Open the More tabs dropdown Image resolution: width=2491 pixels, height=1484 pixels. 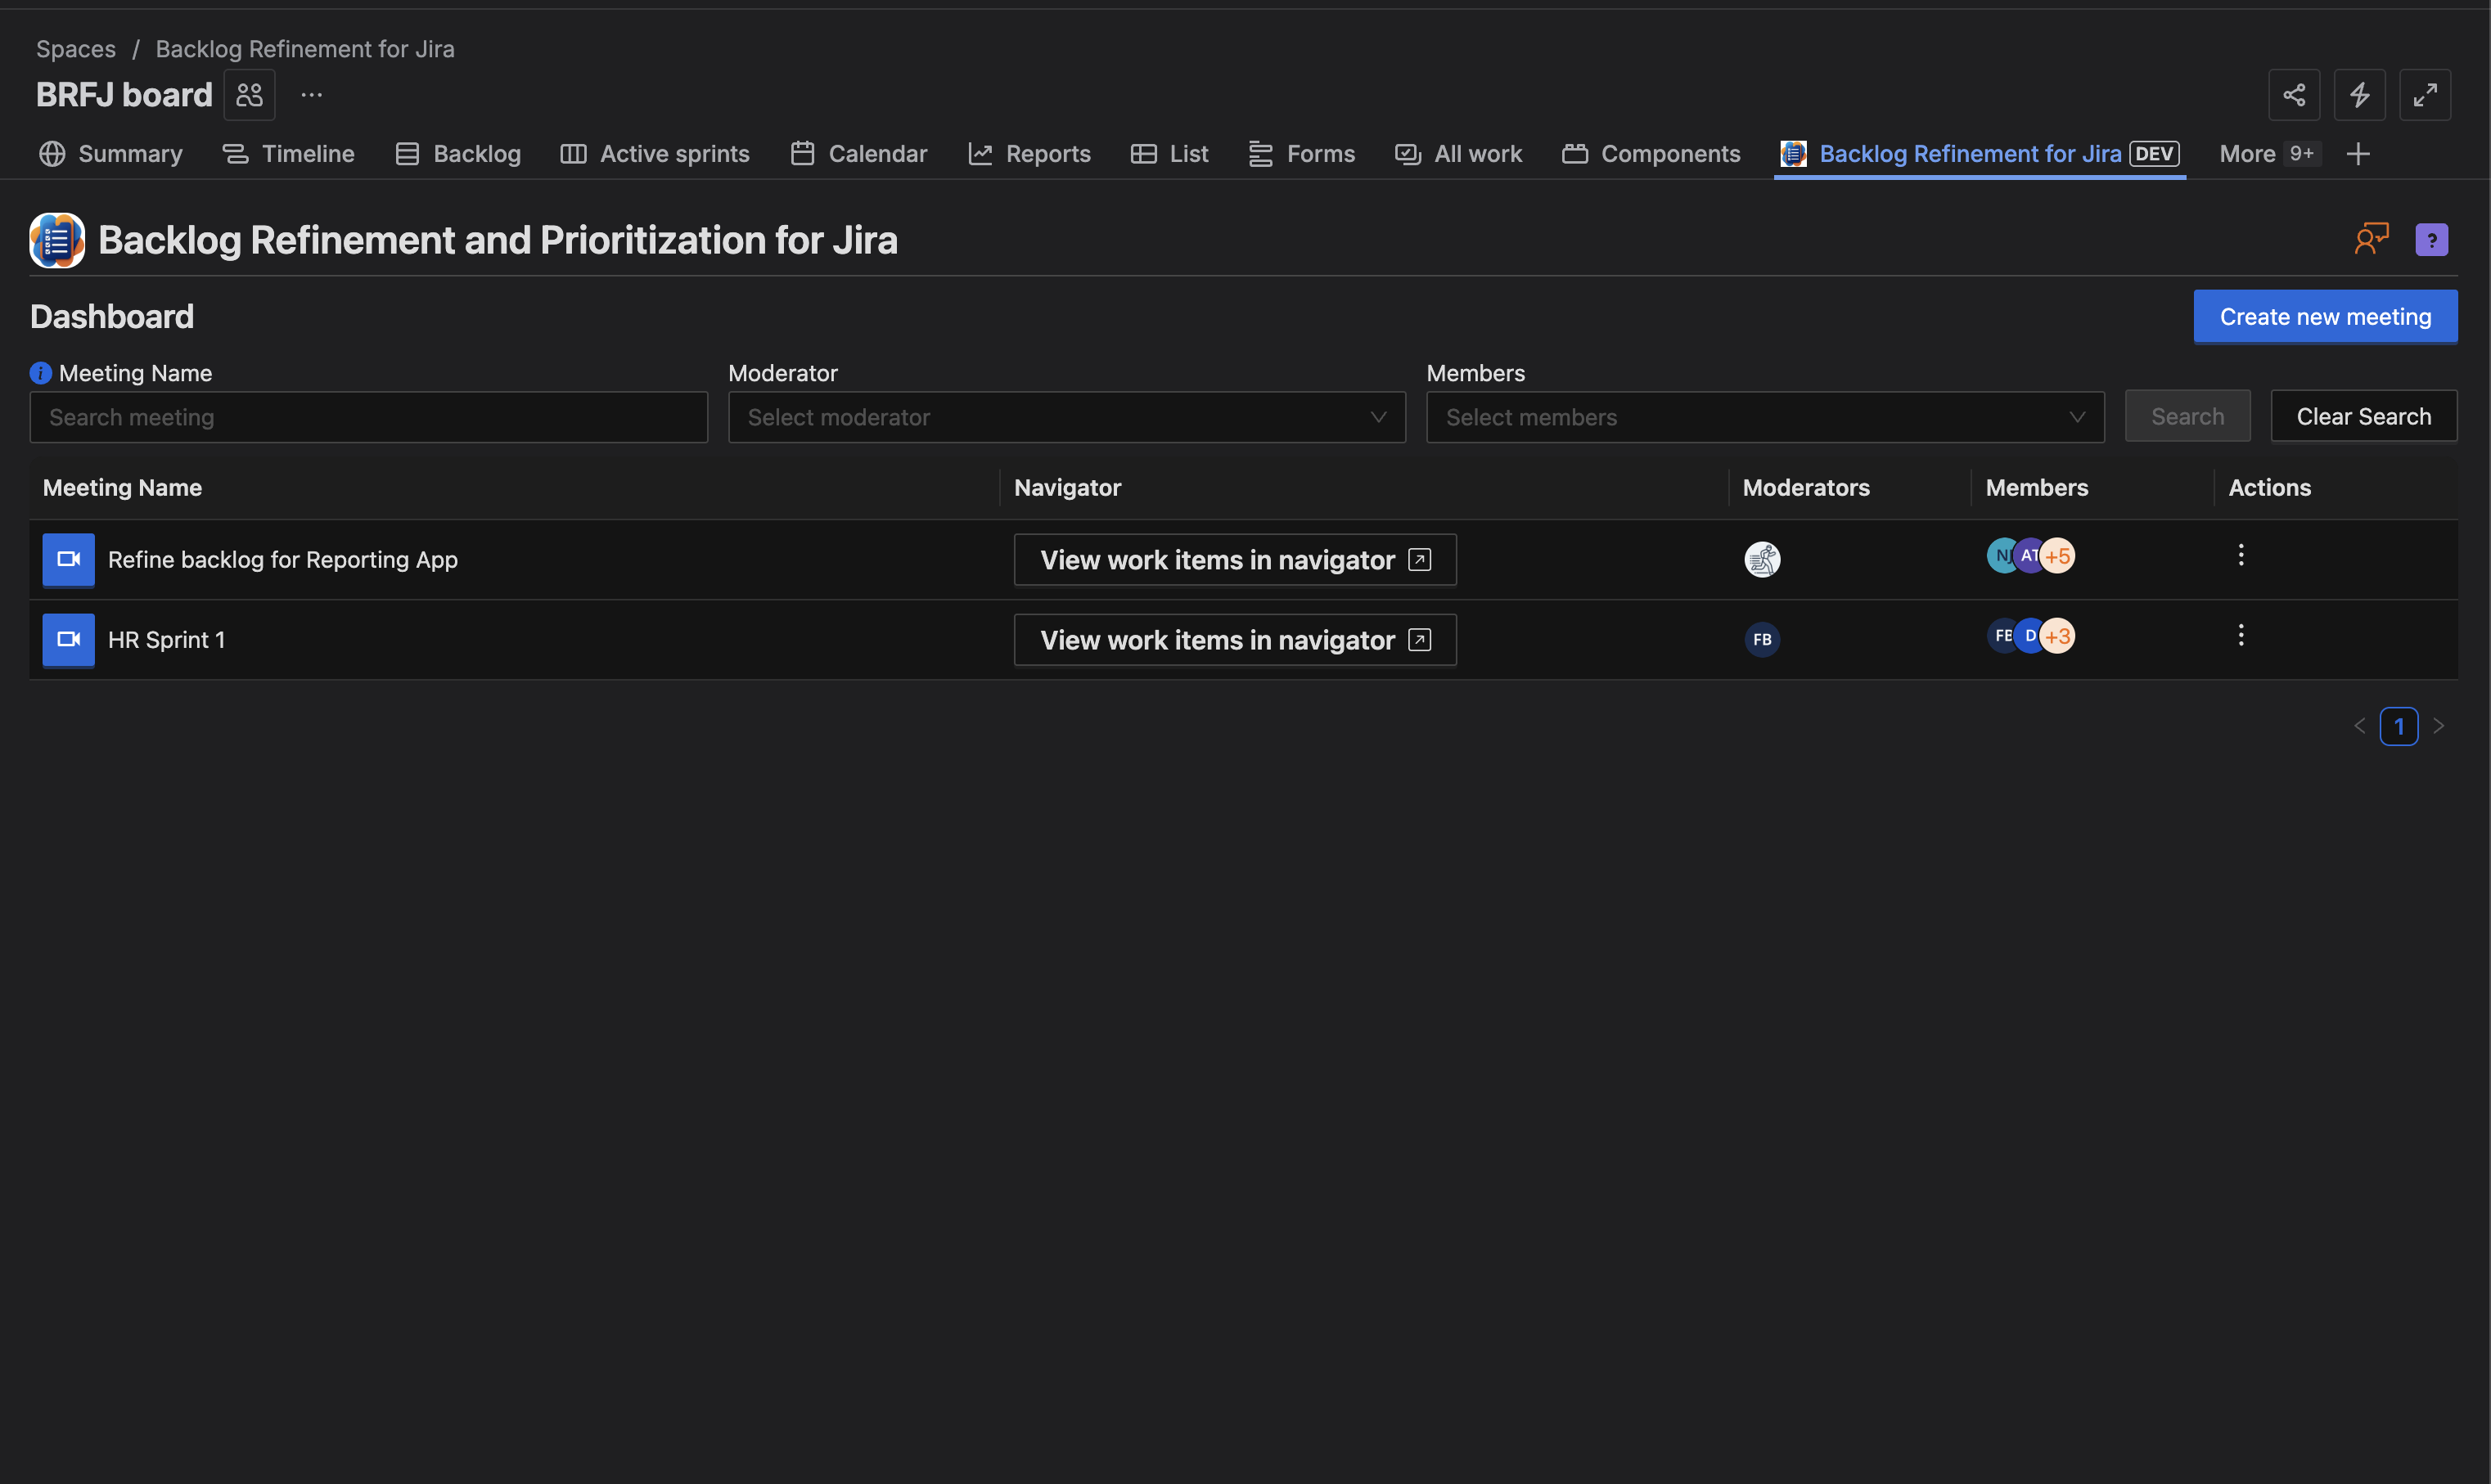tap(2265, 154)
